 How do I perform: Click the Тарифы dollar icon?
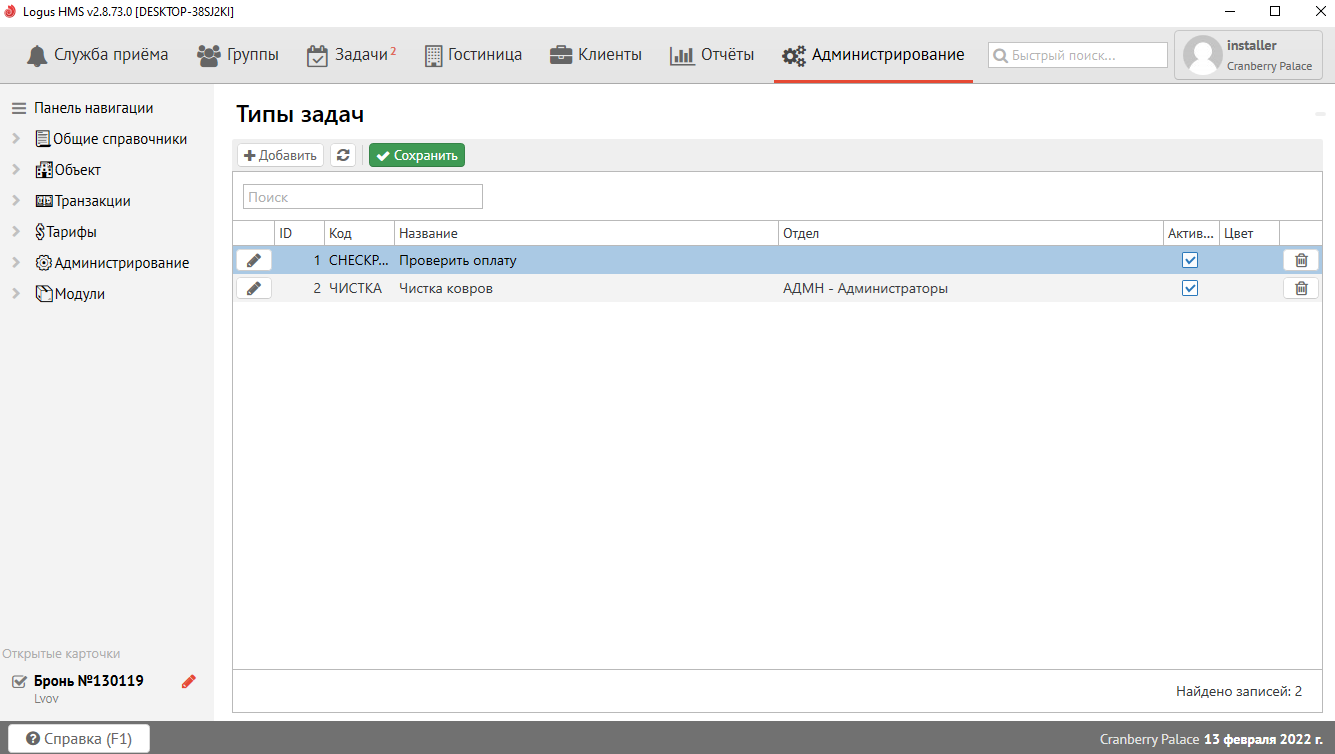(x=40, y=232)
